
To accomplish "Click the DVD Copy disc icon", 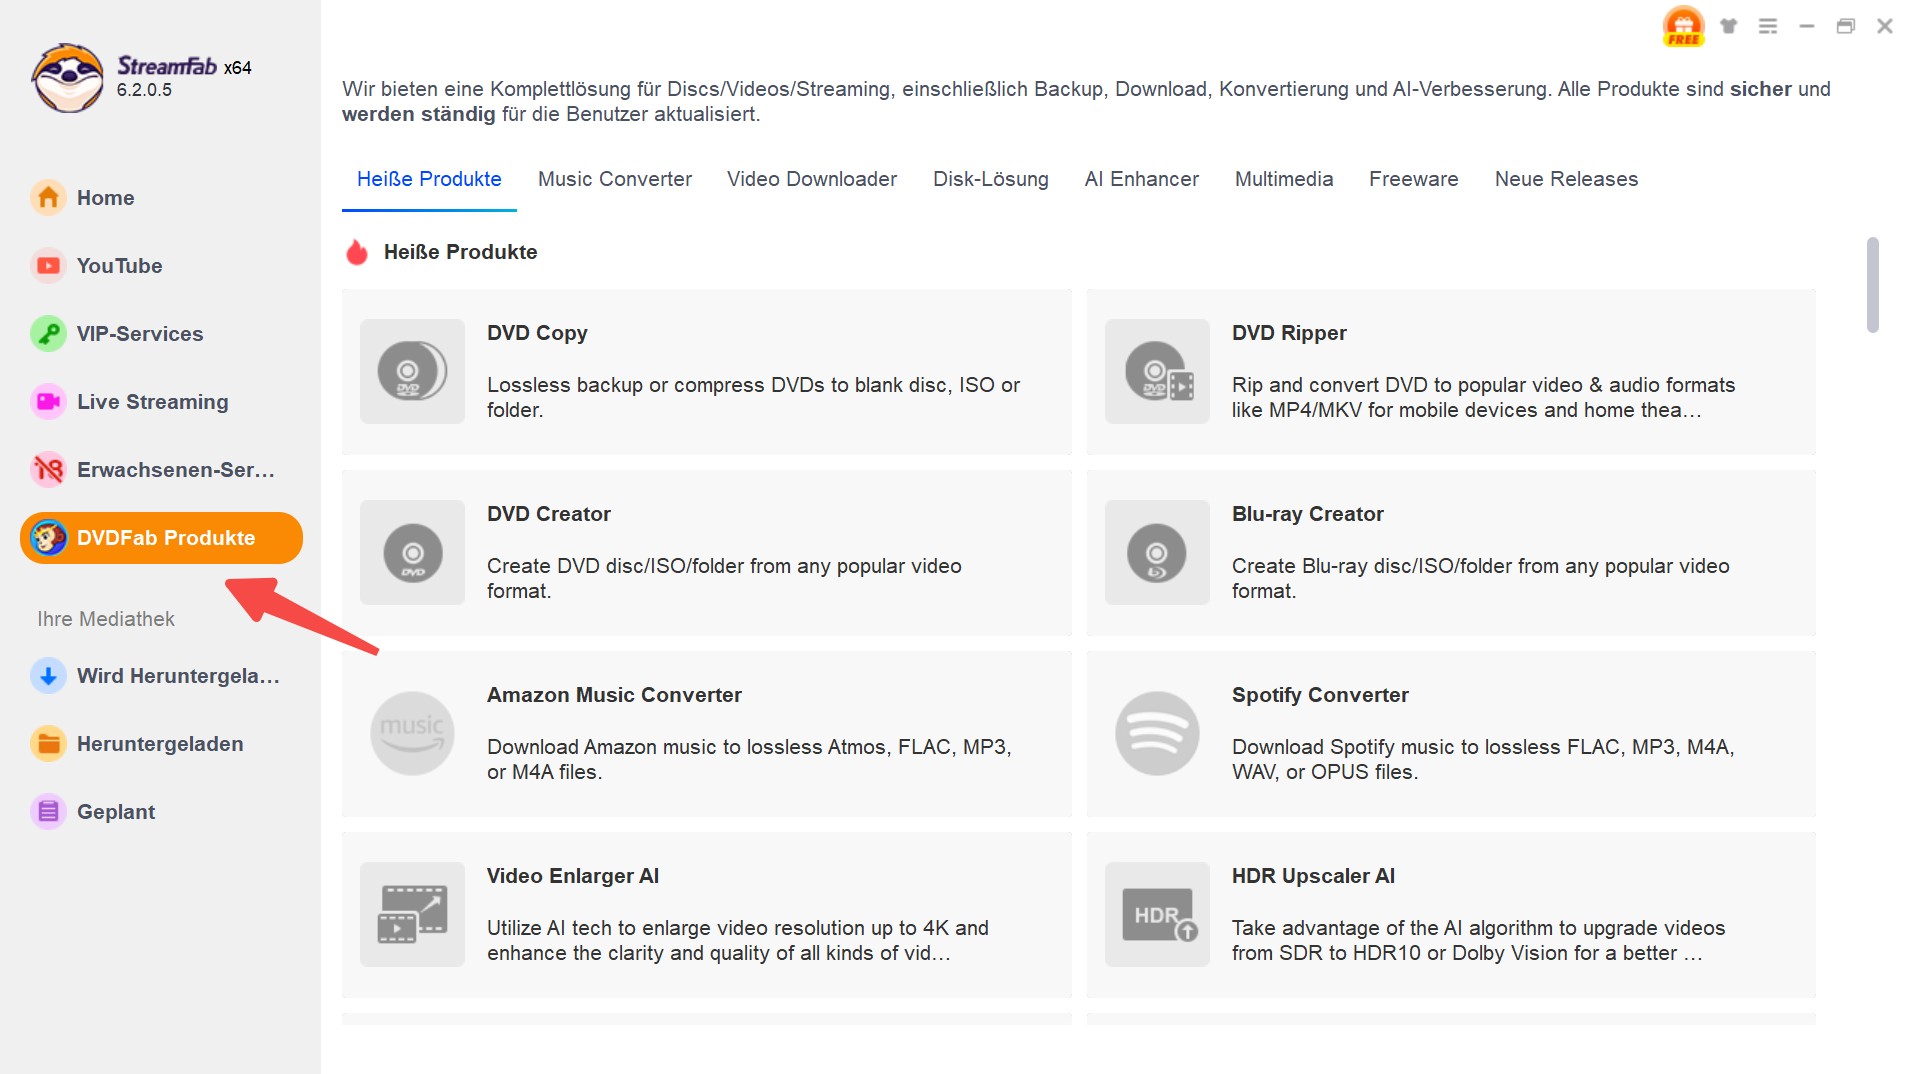I will coord(412,372).
